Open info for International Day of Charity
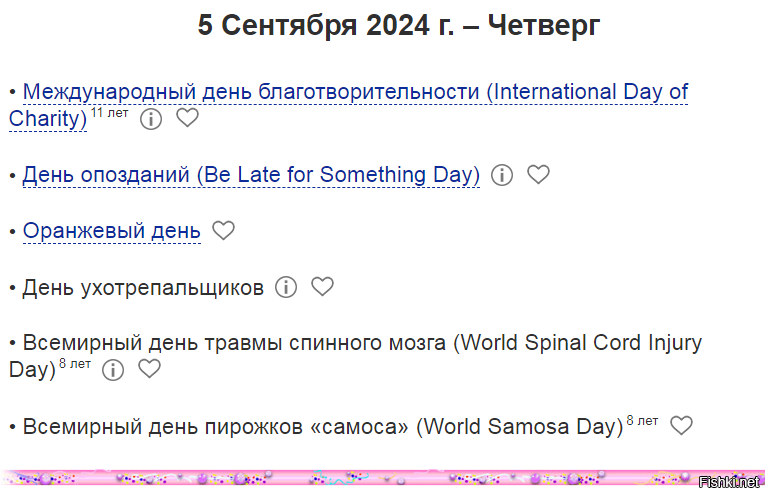The image size is (765, 494). tap(151, 119)
